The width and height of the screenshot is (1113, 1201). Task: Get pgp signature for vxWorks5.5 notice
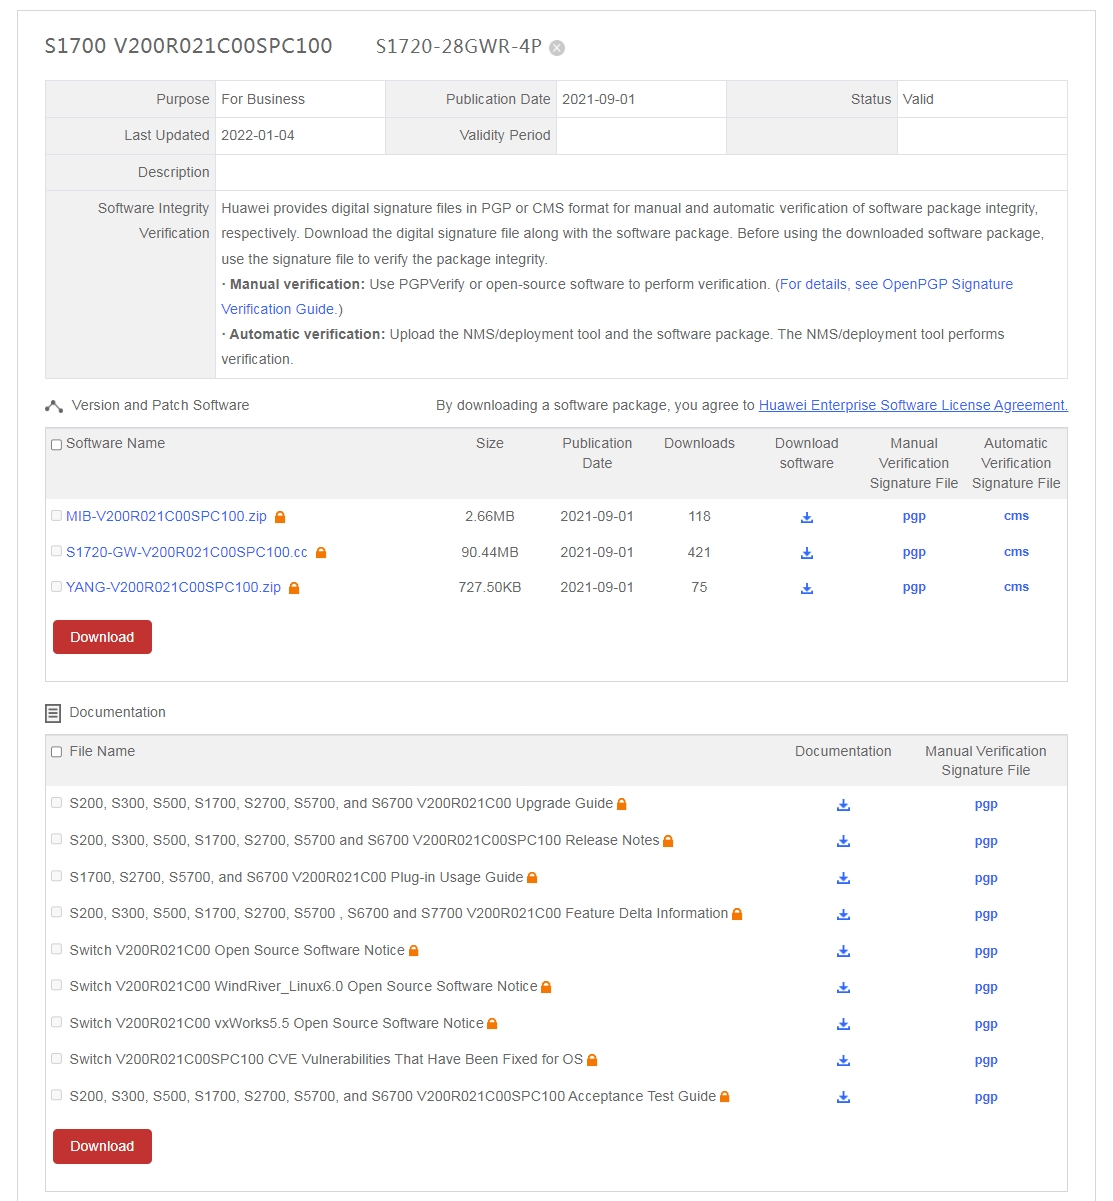point(986,1025)
